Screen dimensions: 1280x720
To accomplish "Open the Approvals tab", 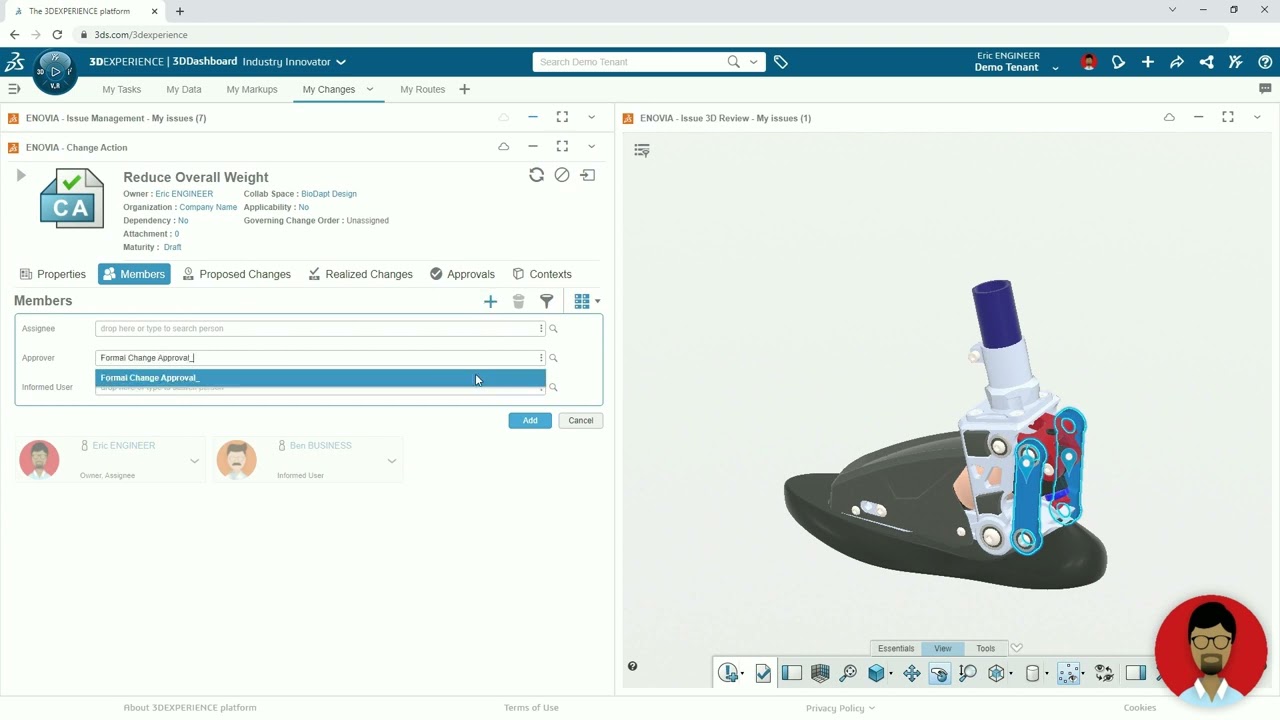I will point(462,274).
